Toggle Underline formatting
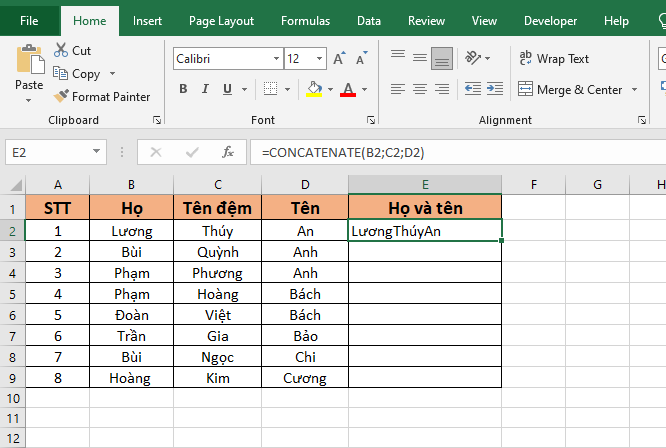 pos(227,89)
